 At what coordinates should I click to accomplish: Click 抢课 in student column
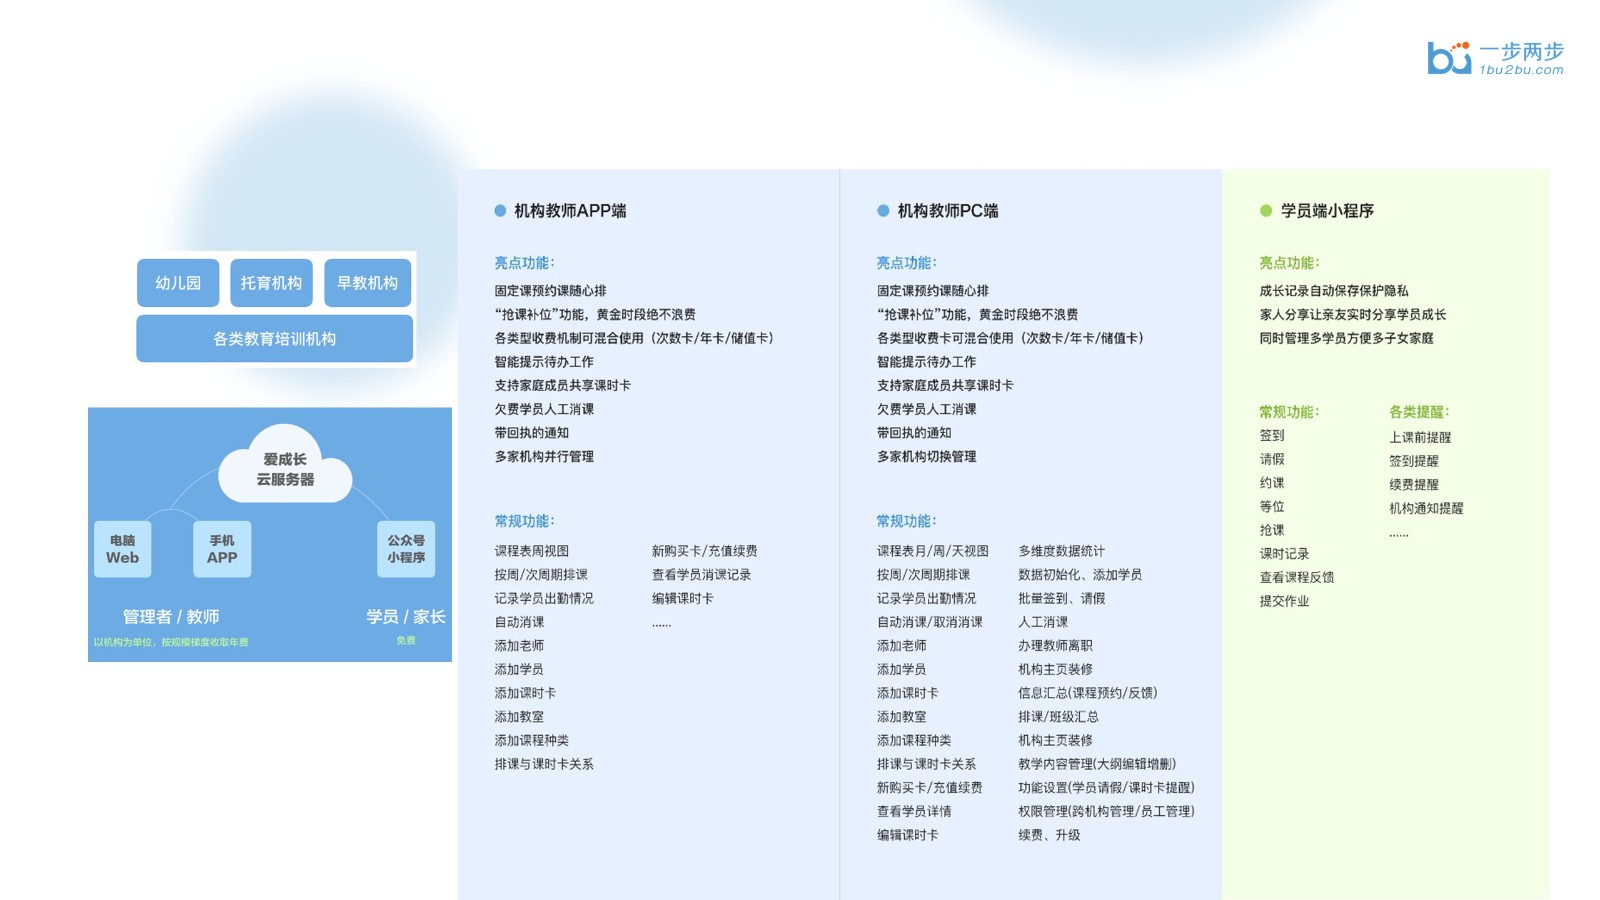pos(1272,530)
